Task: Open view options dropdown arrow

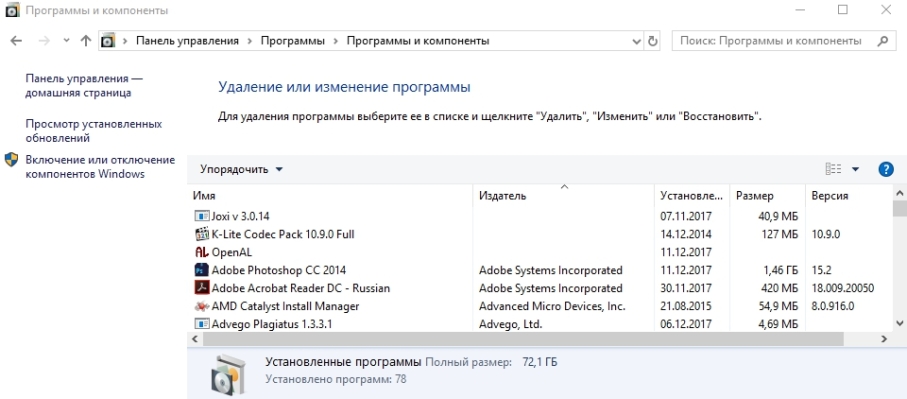Action: pyautogui.click(x=856, y=169)
